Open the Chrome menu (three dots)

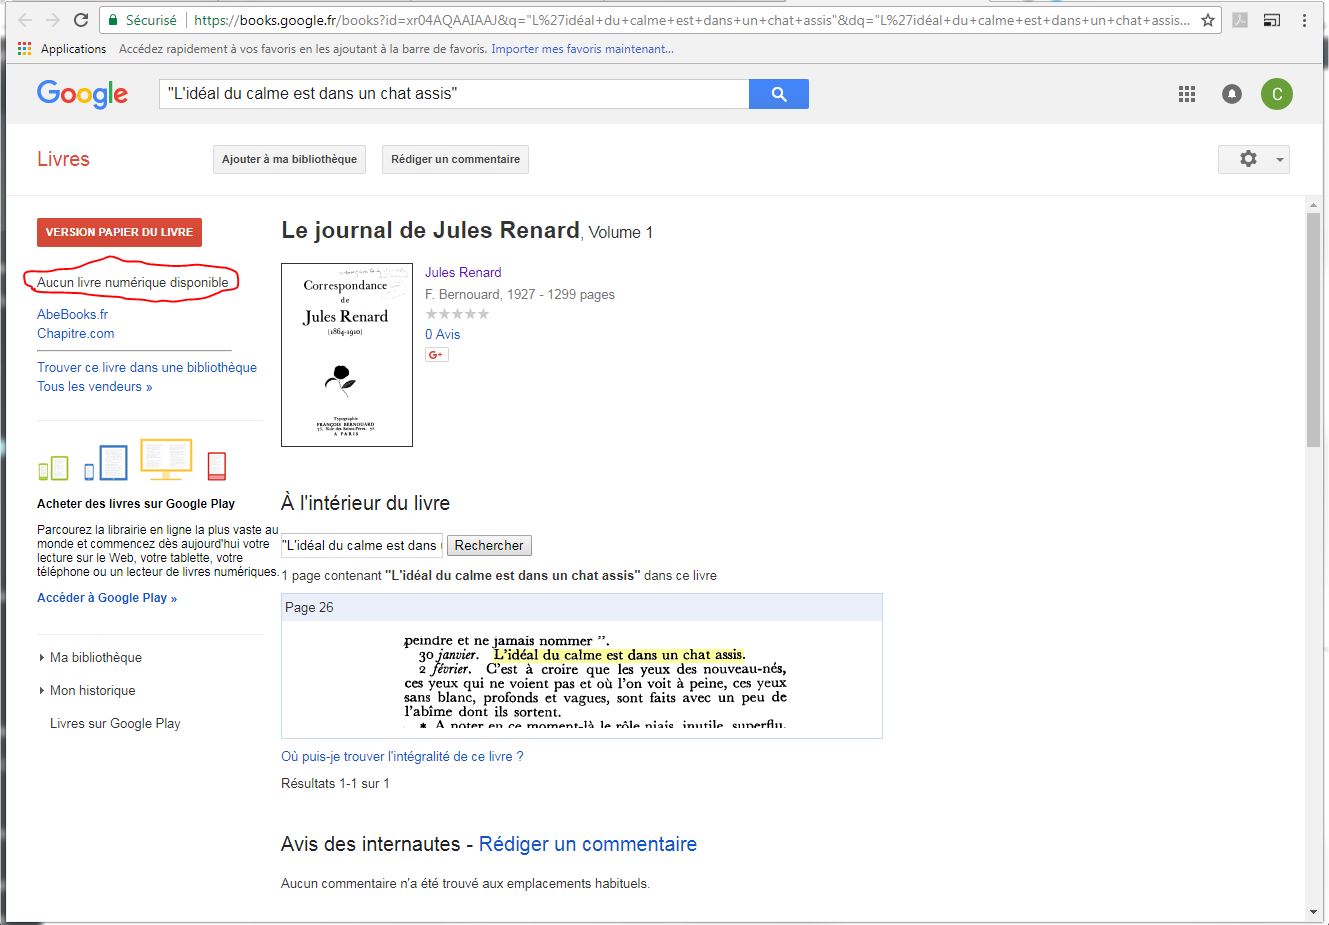tap(1304, 20)
